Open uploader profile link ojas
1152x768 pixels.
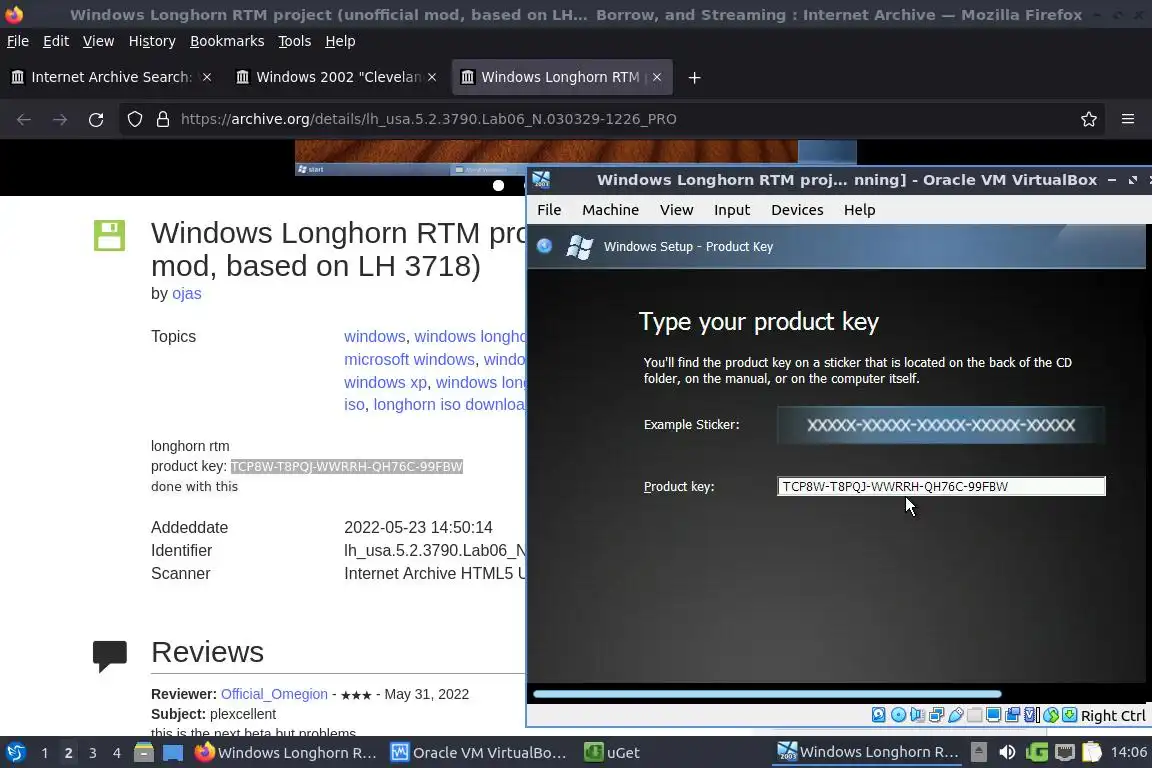(187, 293)
